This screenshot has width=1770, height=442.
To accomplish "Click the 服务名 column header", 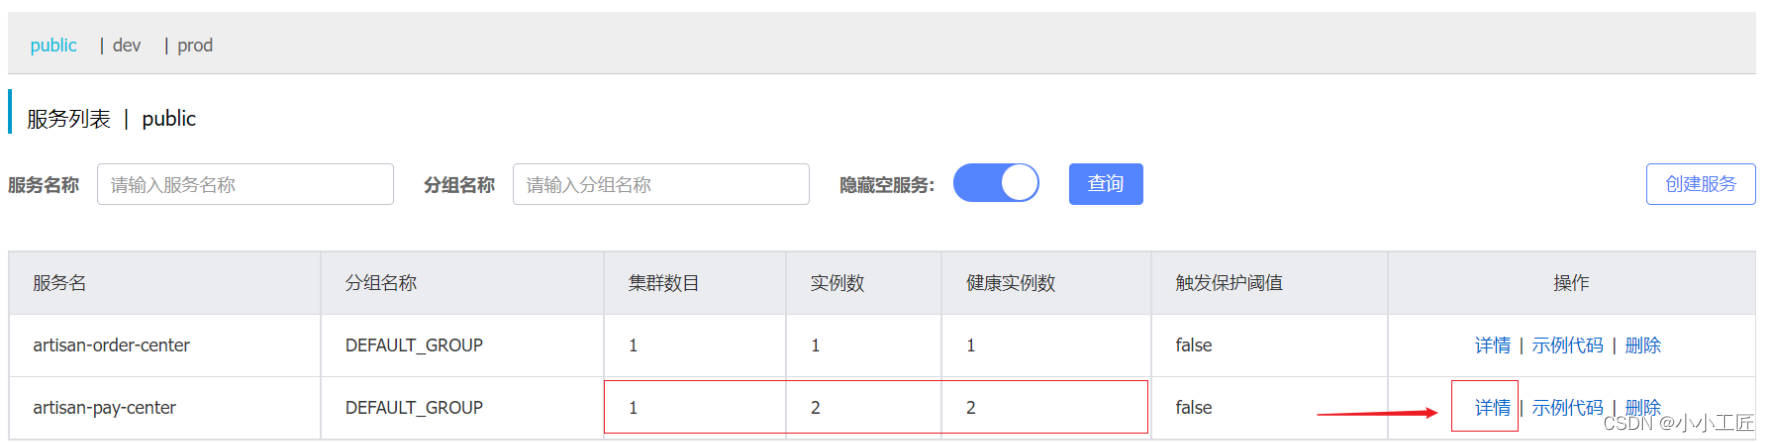I will tap(59, 283).
